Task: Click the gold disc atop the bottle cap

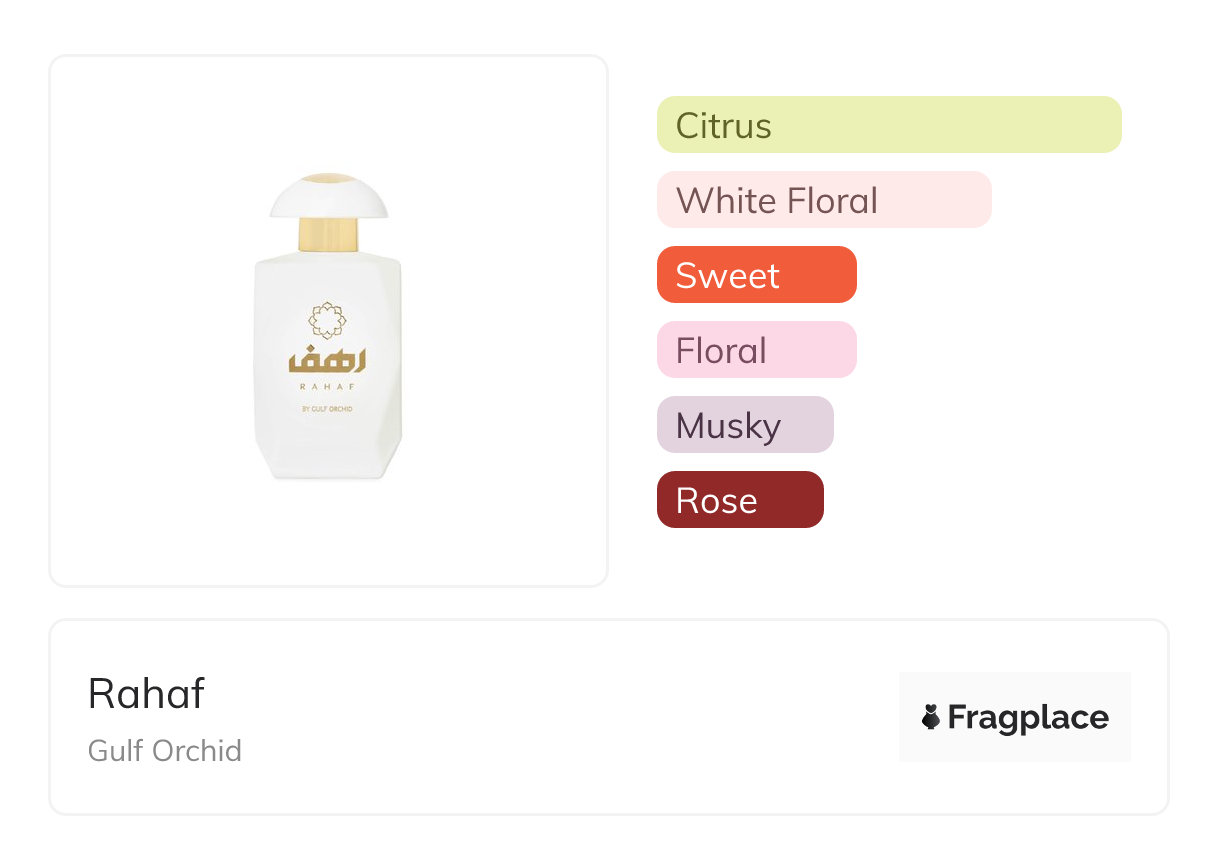Action: coord(327,178)
